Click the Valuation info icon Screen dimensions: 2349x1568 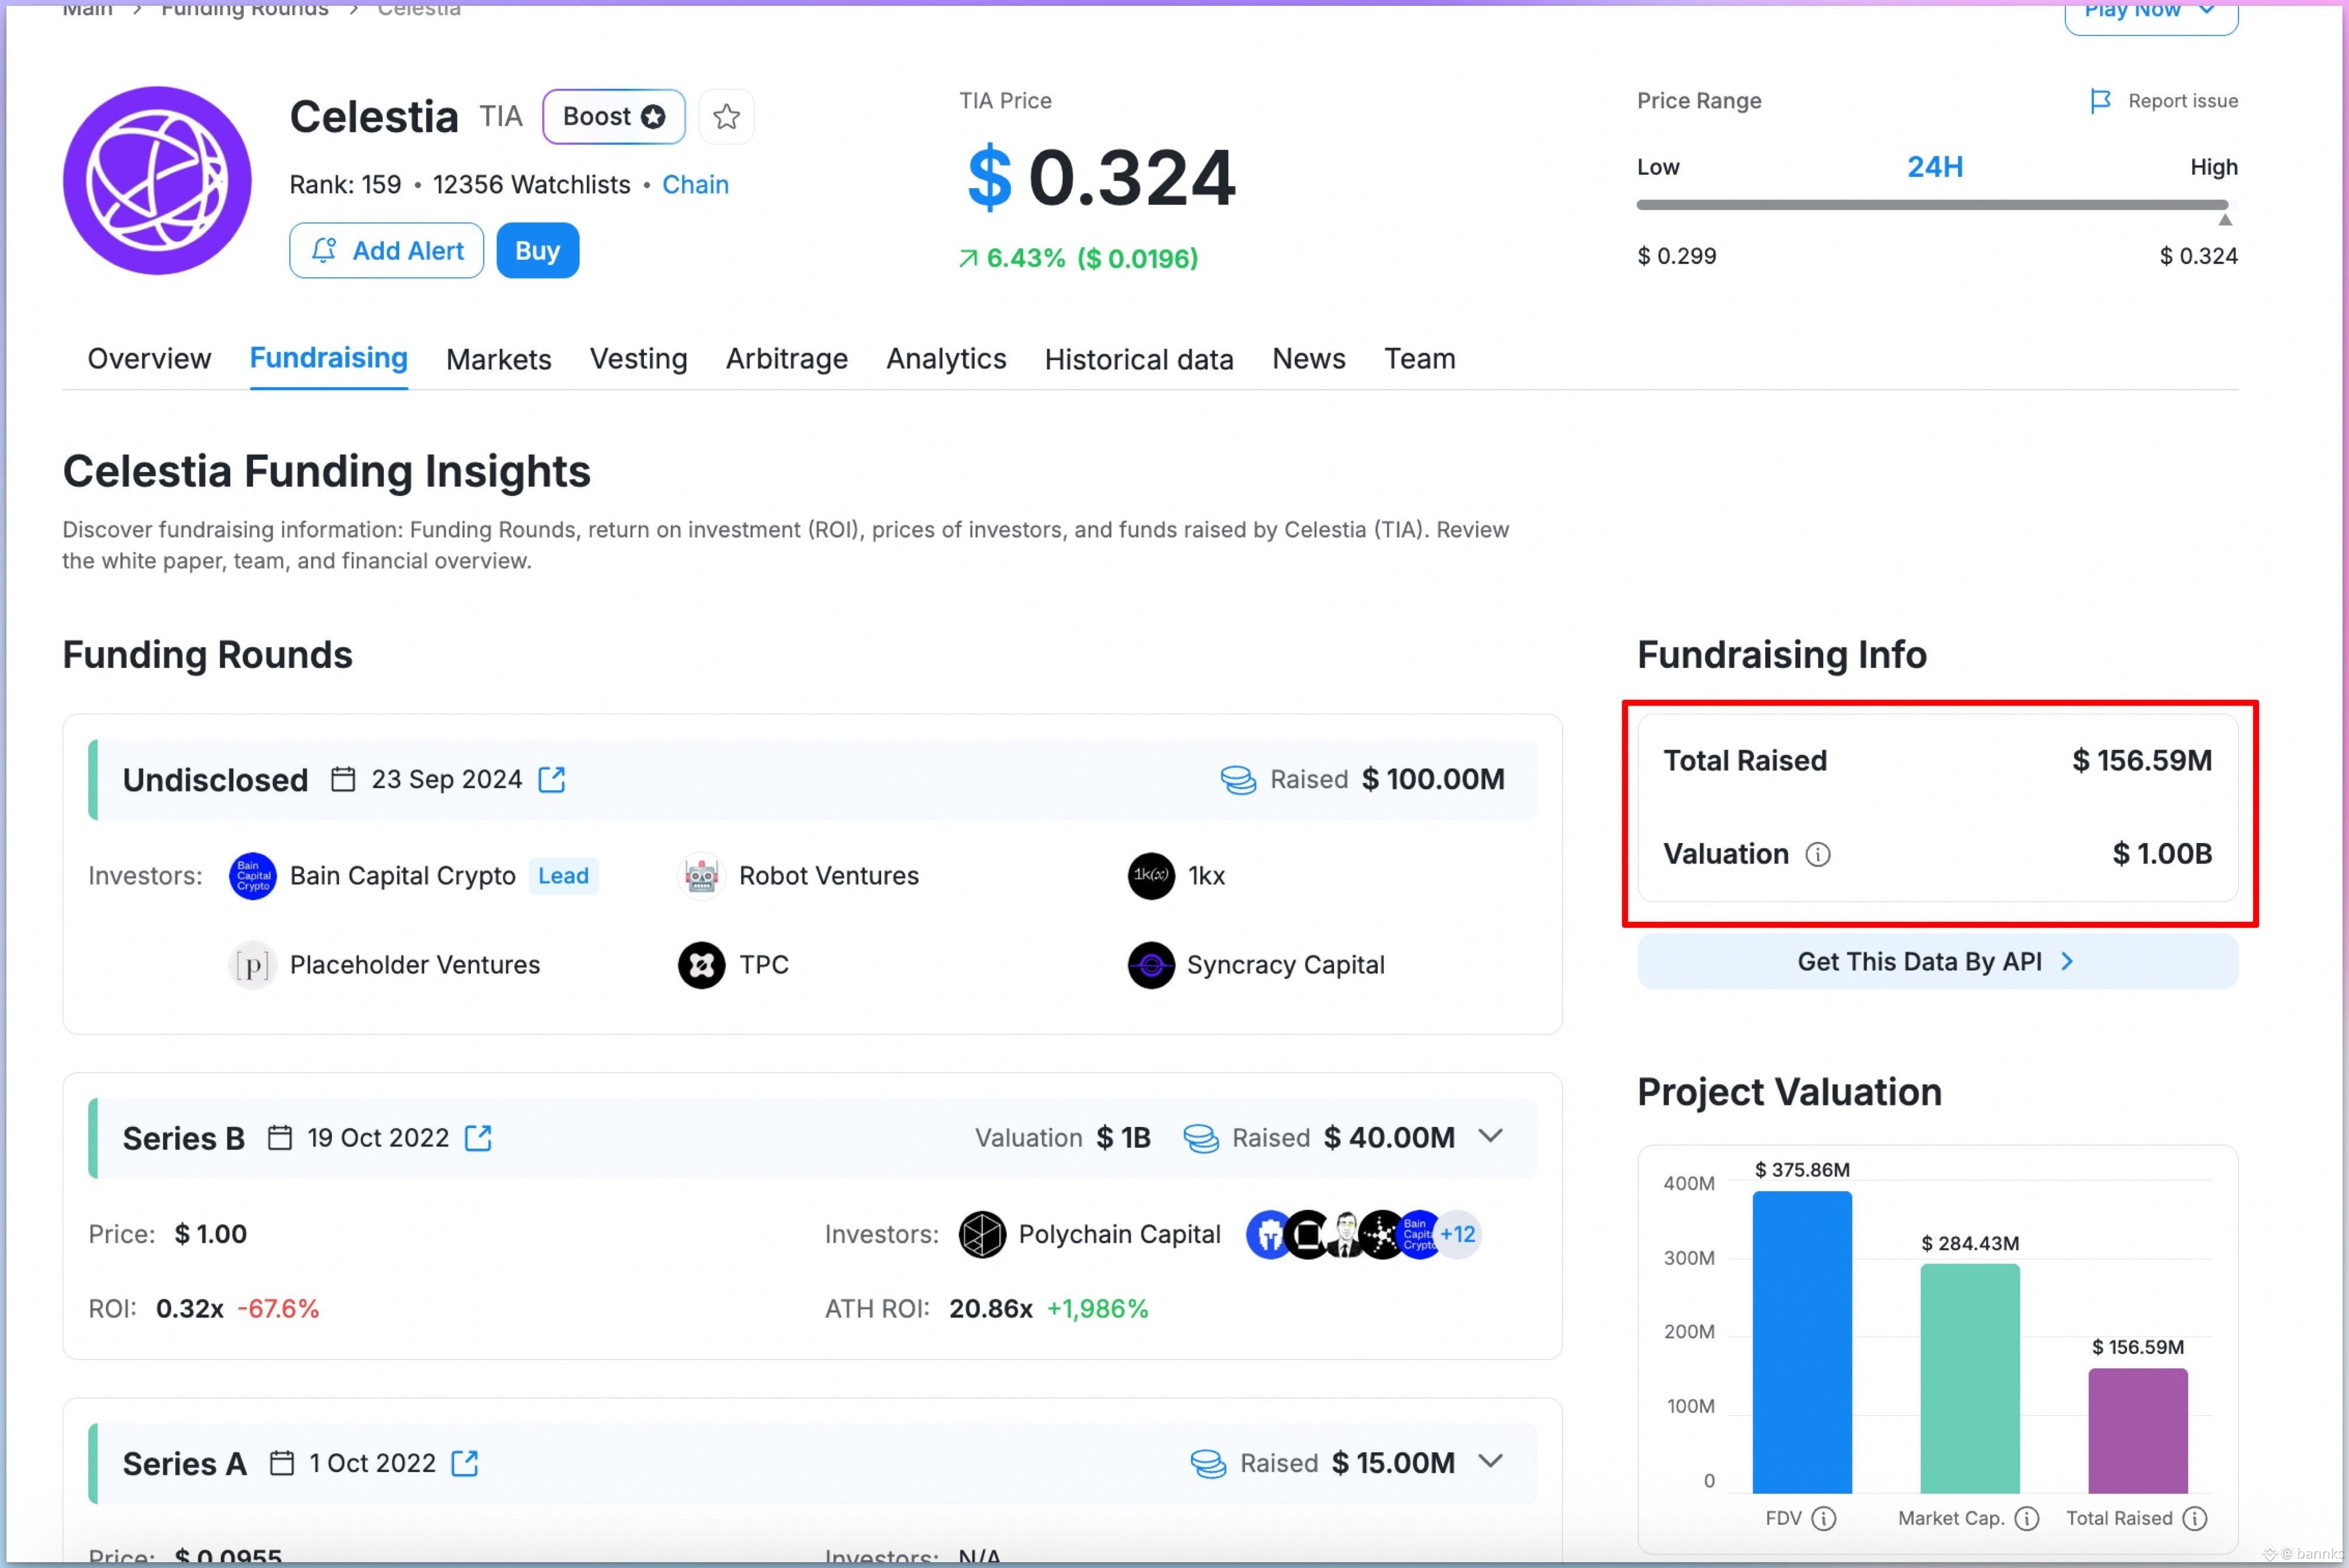tap(1817, 855)
